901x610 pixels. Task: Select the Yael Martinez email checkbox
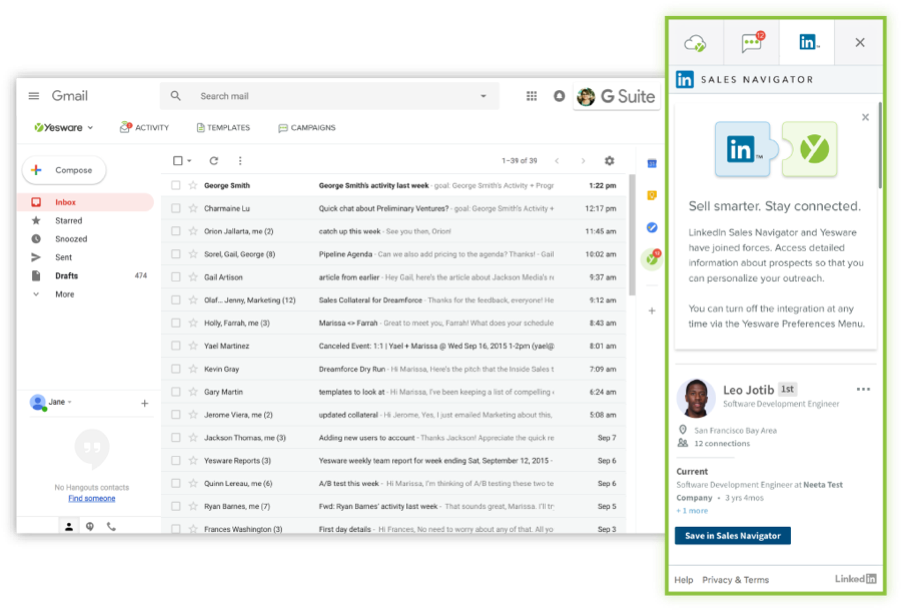[176, 346]
